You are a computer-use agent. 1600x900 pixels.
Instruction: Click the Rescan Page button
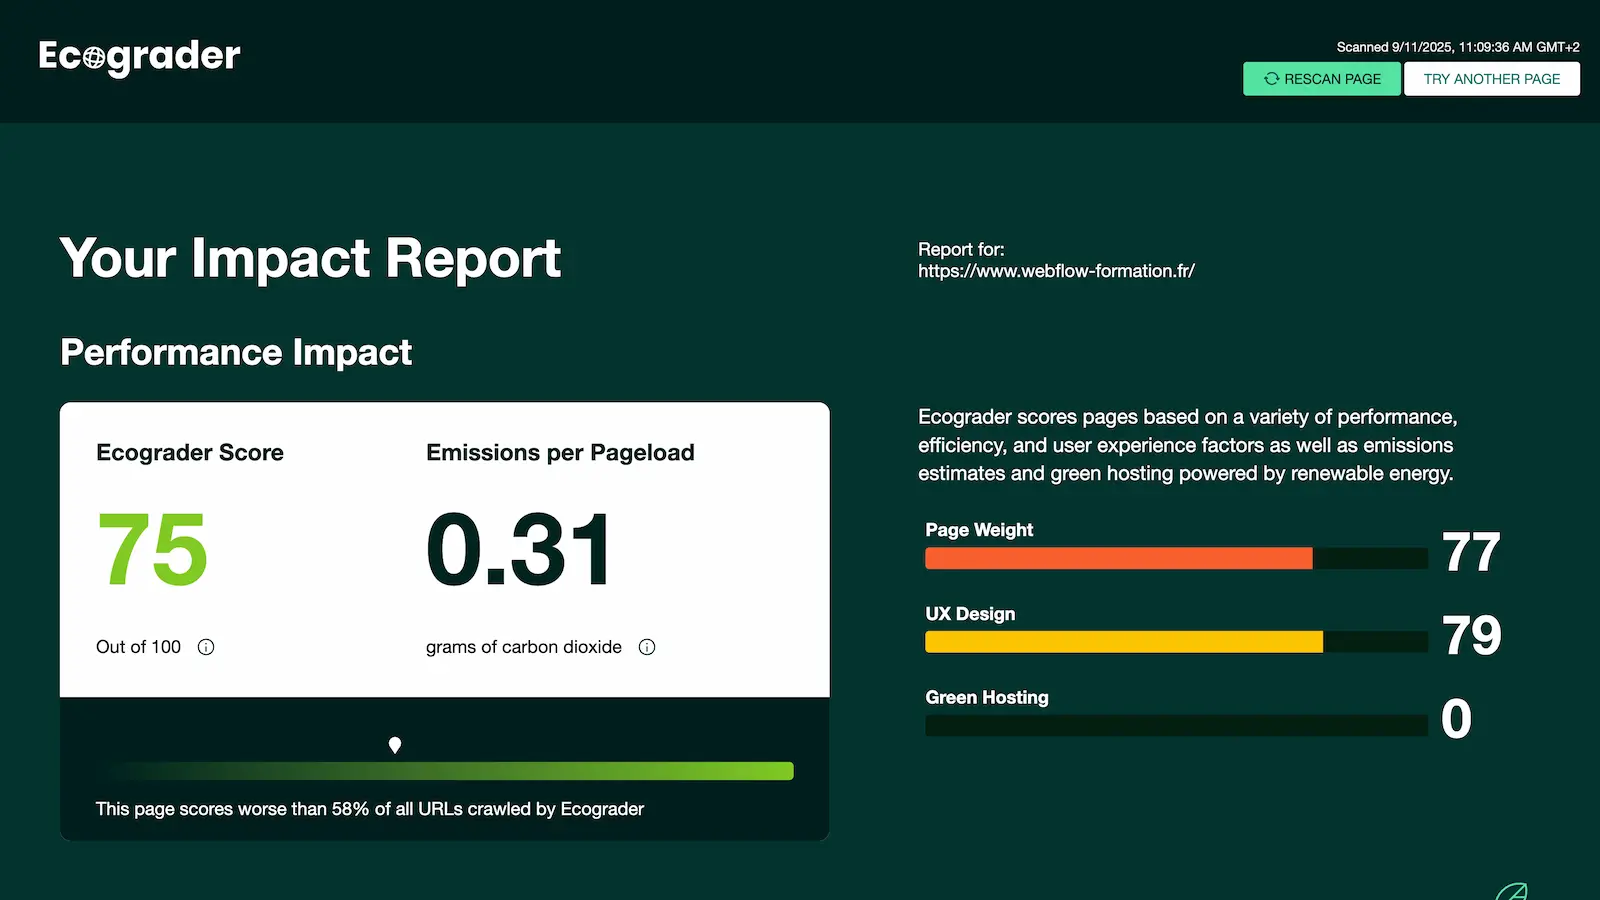[x=1322, y=79]
